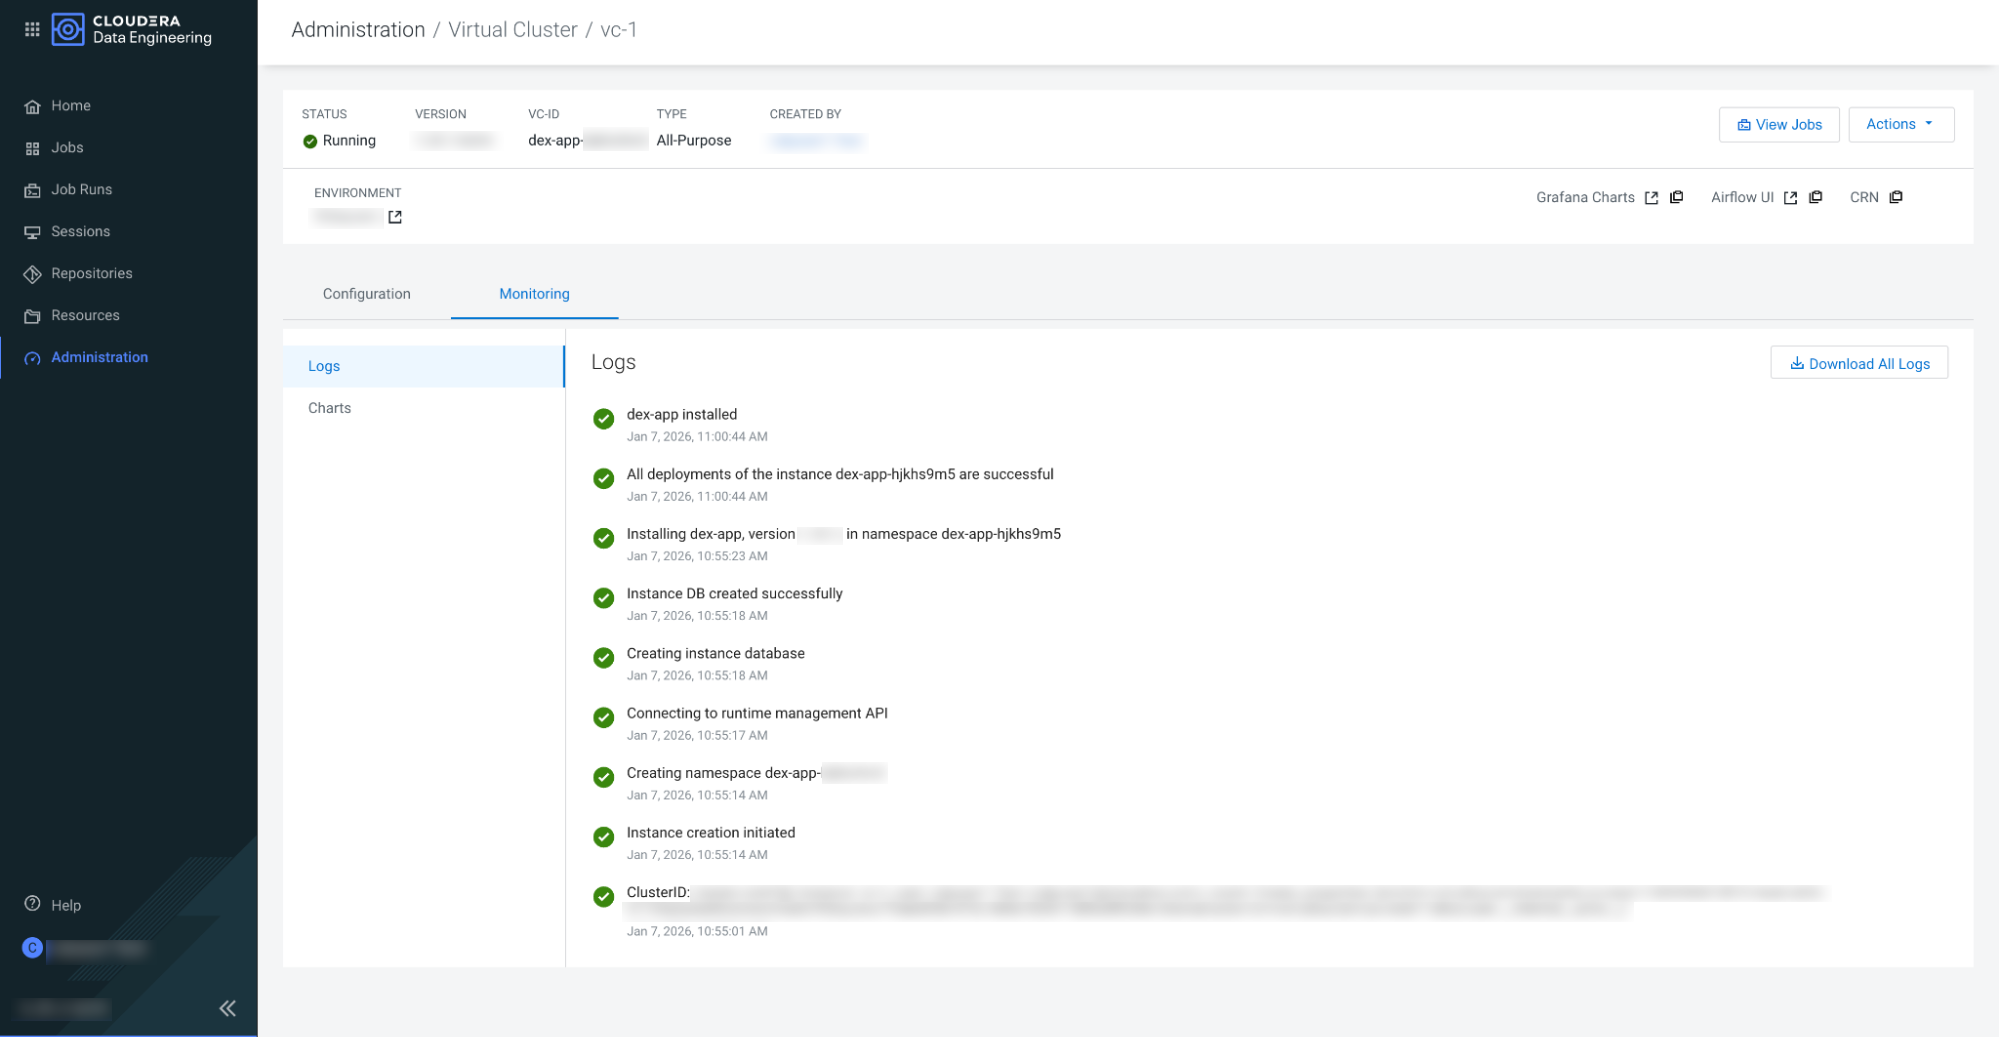Screen dimensions: 1999x1037
Task: Open the Help menu item
Action: tap(65, 905)
